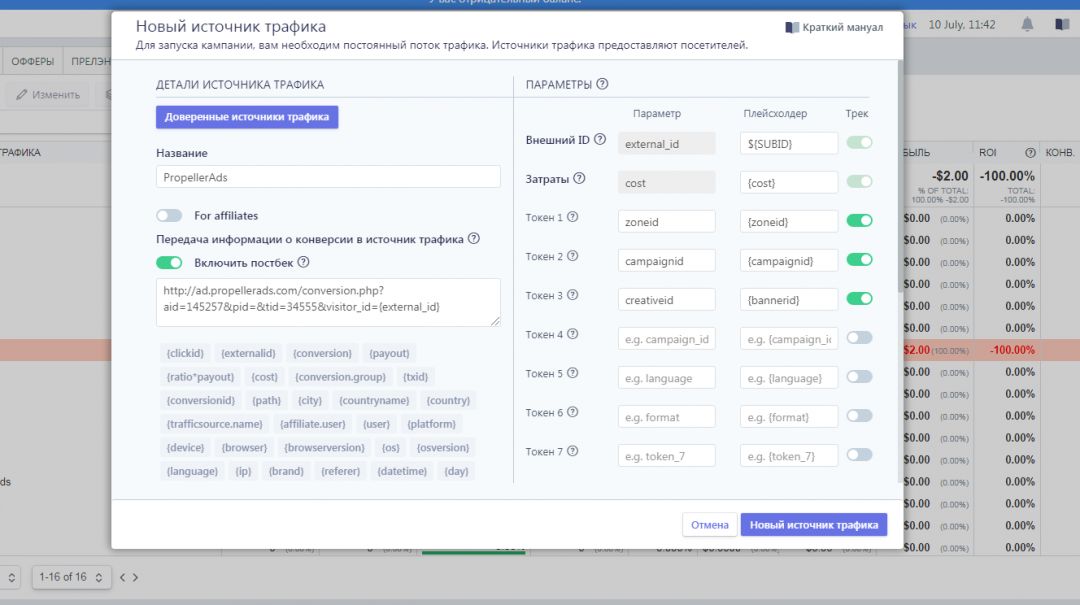
Task: Click help icon beside Внешний ID
Action: (x=600, y=140)
